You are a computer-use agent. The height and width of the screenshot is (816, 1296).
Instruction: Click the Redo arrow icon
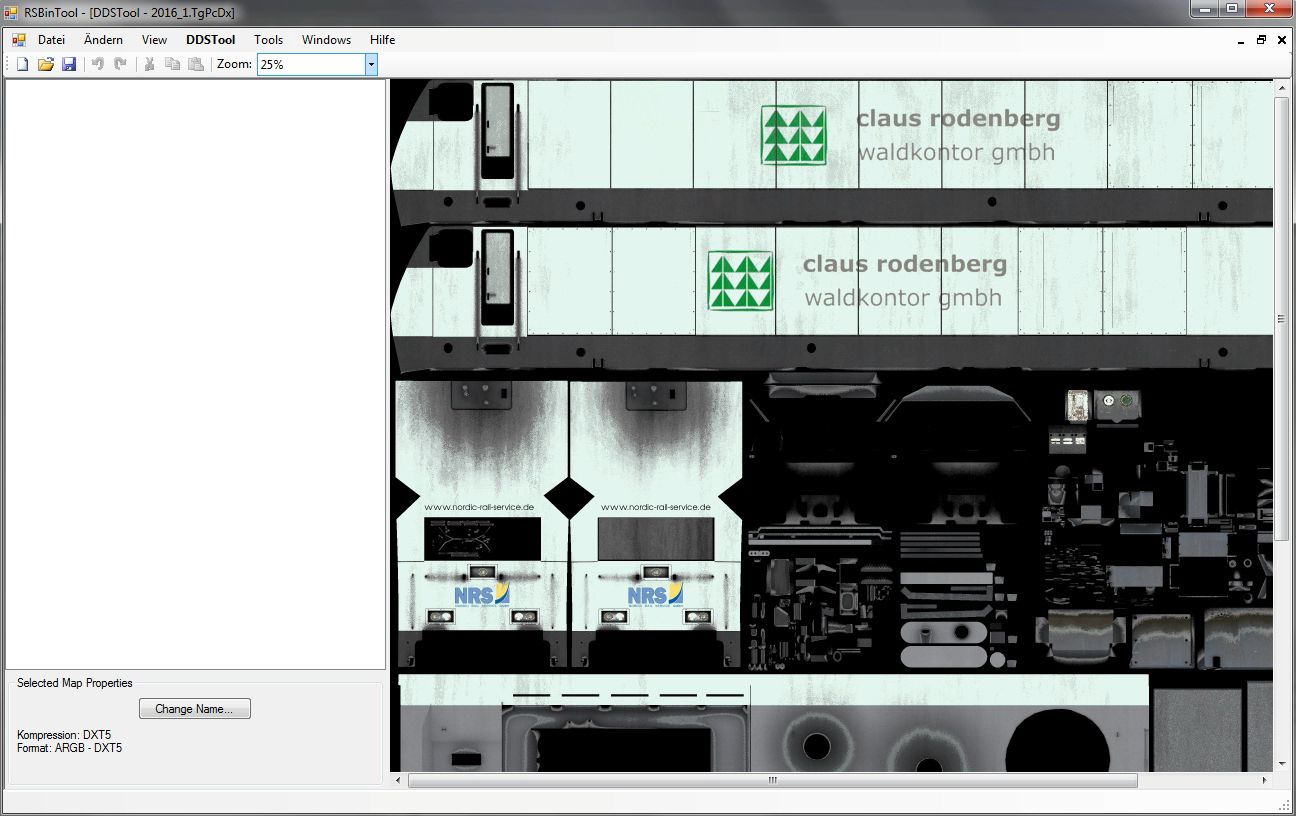click(120, 64)
